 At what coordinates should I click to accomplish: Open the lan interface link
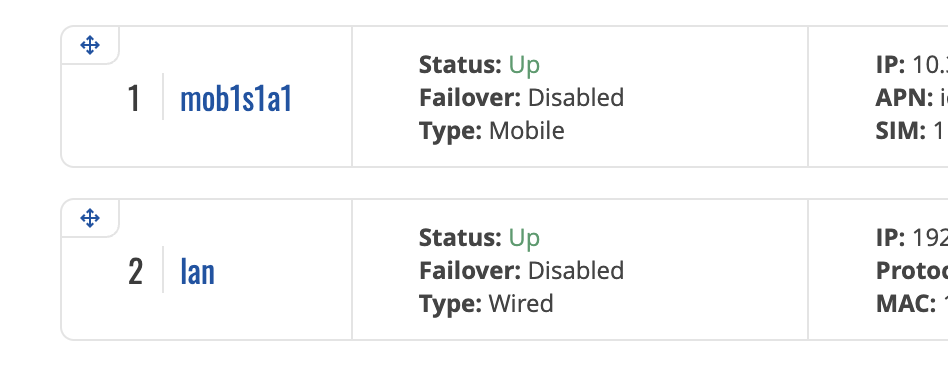[x=198, y=271]
